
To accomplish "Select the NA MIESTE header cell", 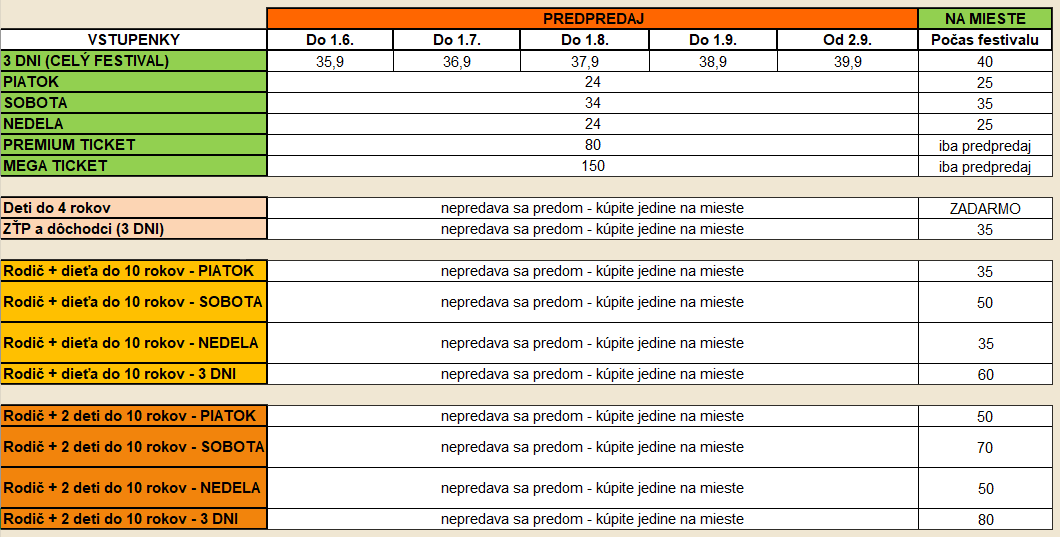I will tap(985, 19).
